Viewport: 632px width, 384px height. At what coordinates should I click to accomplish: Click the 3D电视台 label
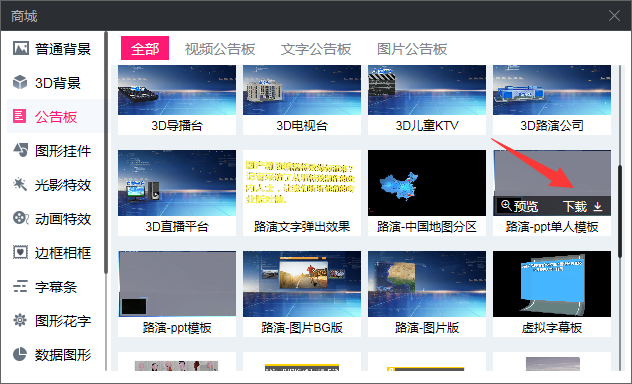(x=302, y=125)
